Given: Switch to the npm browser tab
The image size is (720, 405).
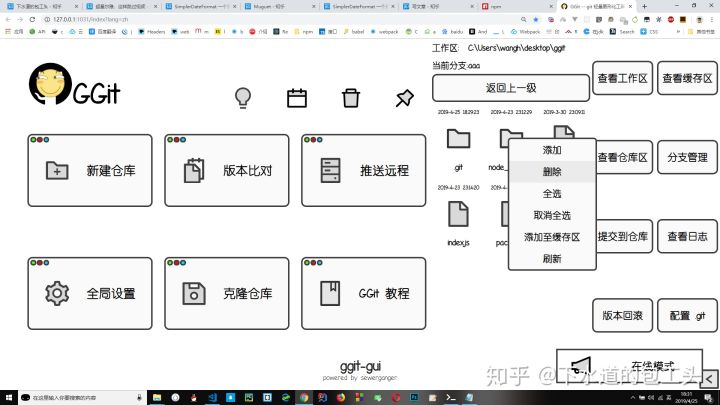Looking at the screenshot, I should click(x=517, y=6).
